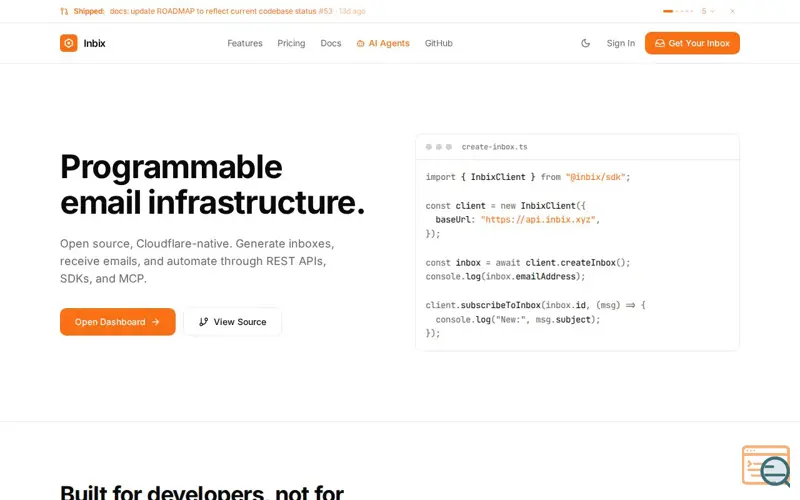Click the create-inbox.ts file name
800x500 pixels.
(494, 147)
